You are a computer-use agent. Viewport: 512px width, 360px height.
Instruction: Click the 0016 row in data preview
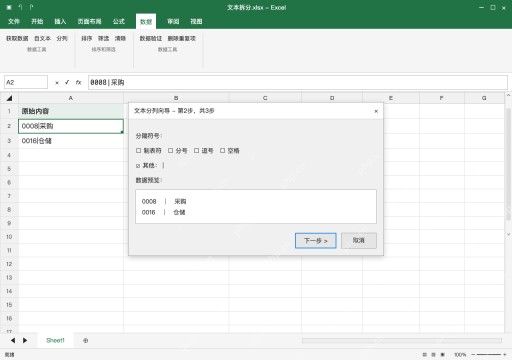tap(164, 212)
